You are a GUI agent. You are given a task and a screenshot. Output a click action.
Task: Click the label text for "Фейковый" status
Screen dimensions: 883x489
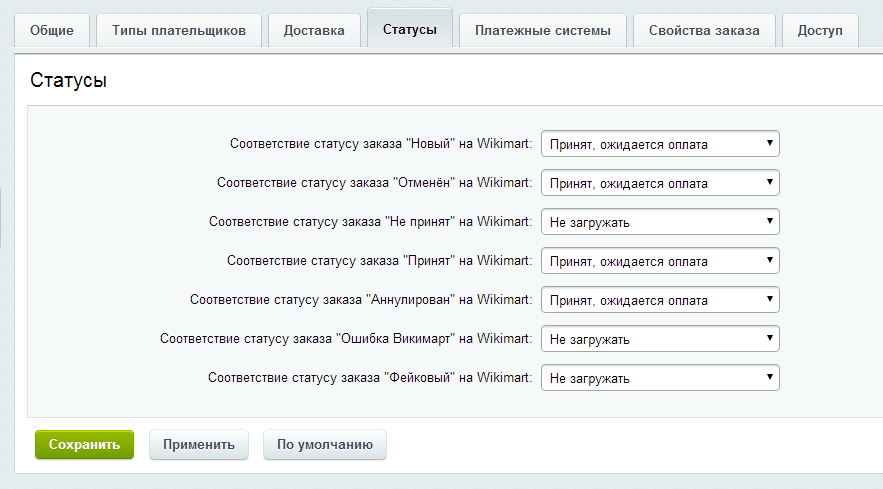point(370,378)
